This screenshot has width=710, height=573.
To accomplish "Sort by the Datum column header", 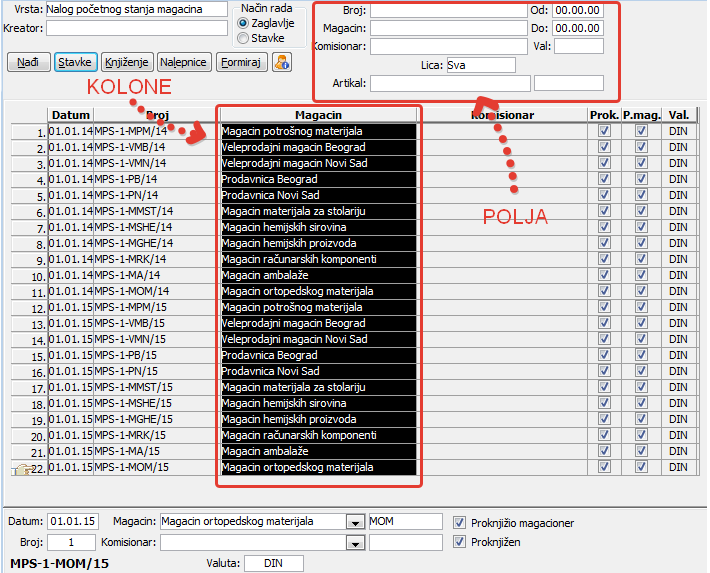I will coord(70,115).
